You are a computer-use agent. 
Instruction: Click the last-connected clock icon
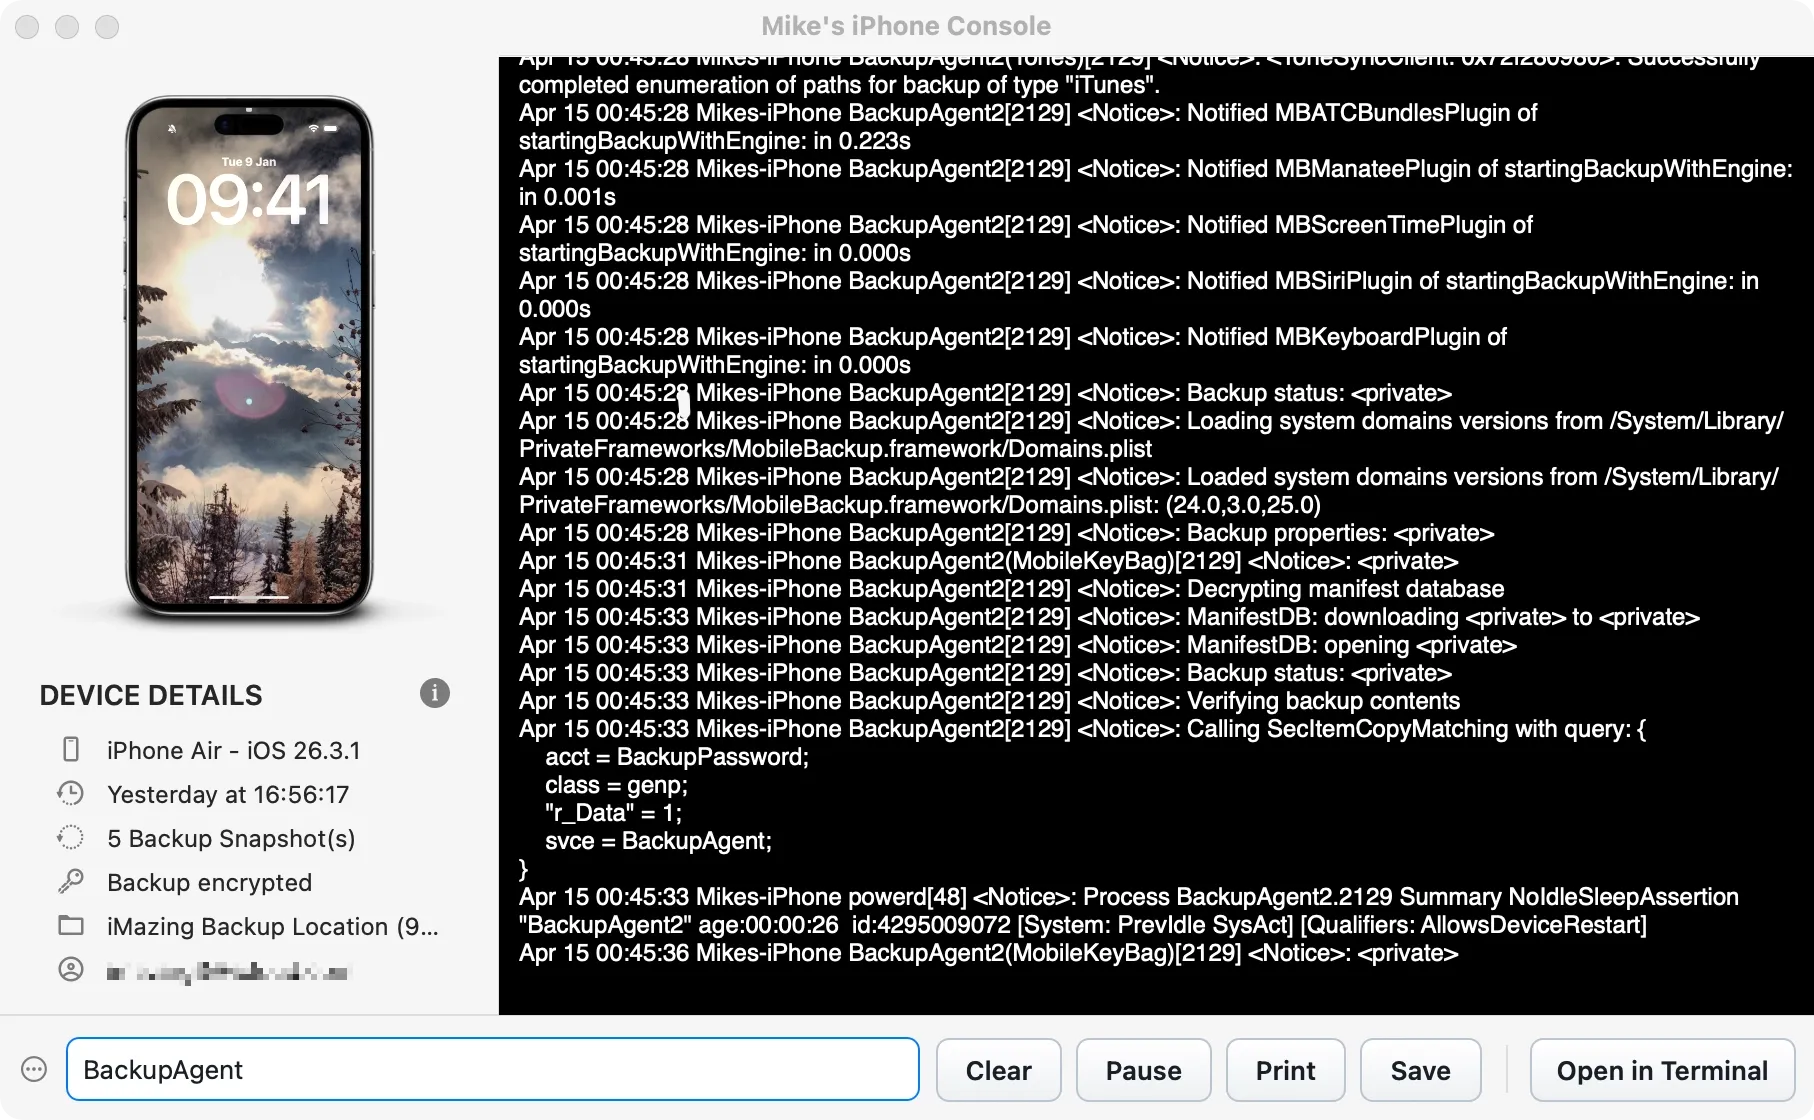tap(71, 793)
